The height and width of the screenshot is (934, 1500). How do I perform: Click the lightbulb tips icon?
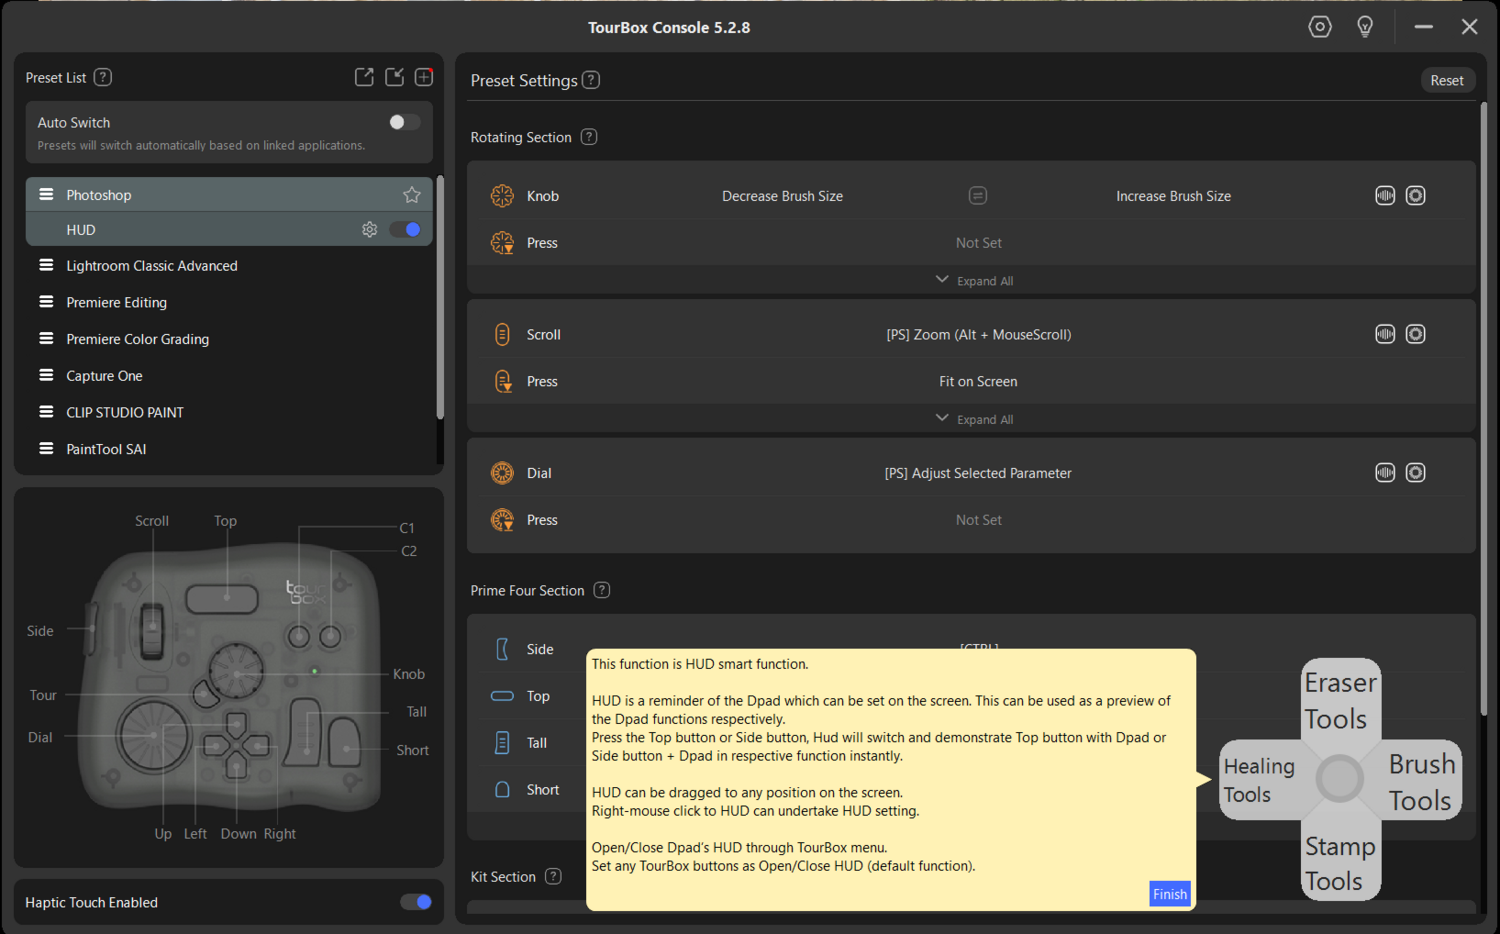pos(1365,27)
